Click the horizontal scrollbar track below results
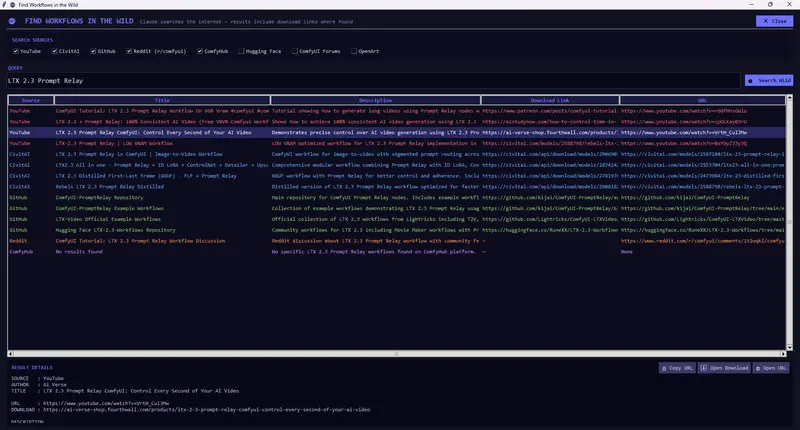Image resolution: width=800 pixels, height=430 pixels. (397, 353)
